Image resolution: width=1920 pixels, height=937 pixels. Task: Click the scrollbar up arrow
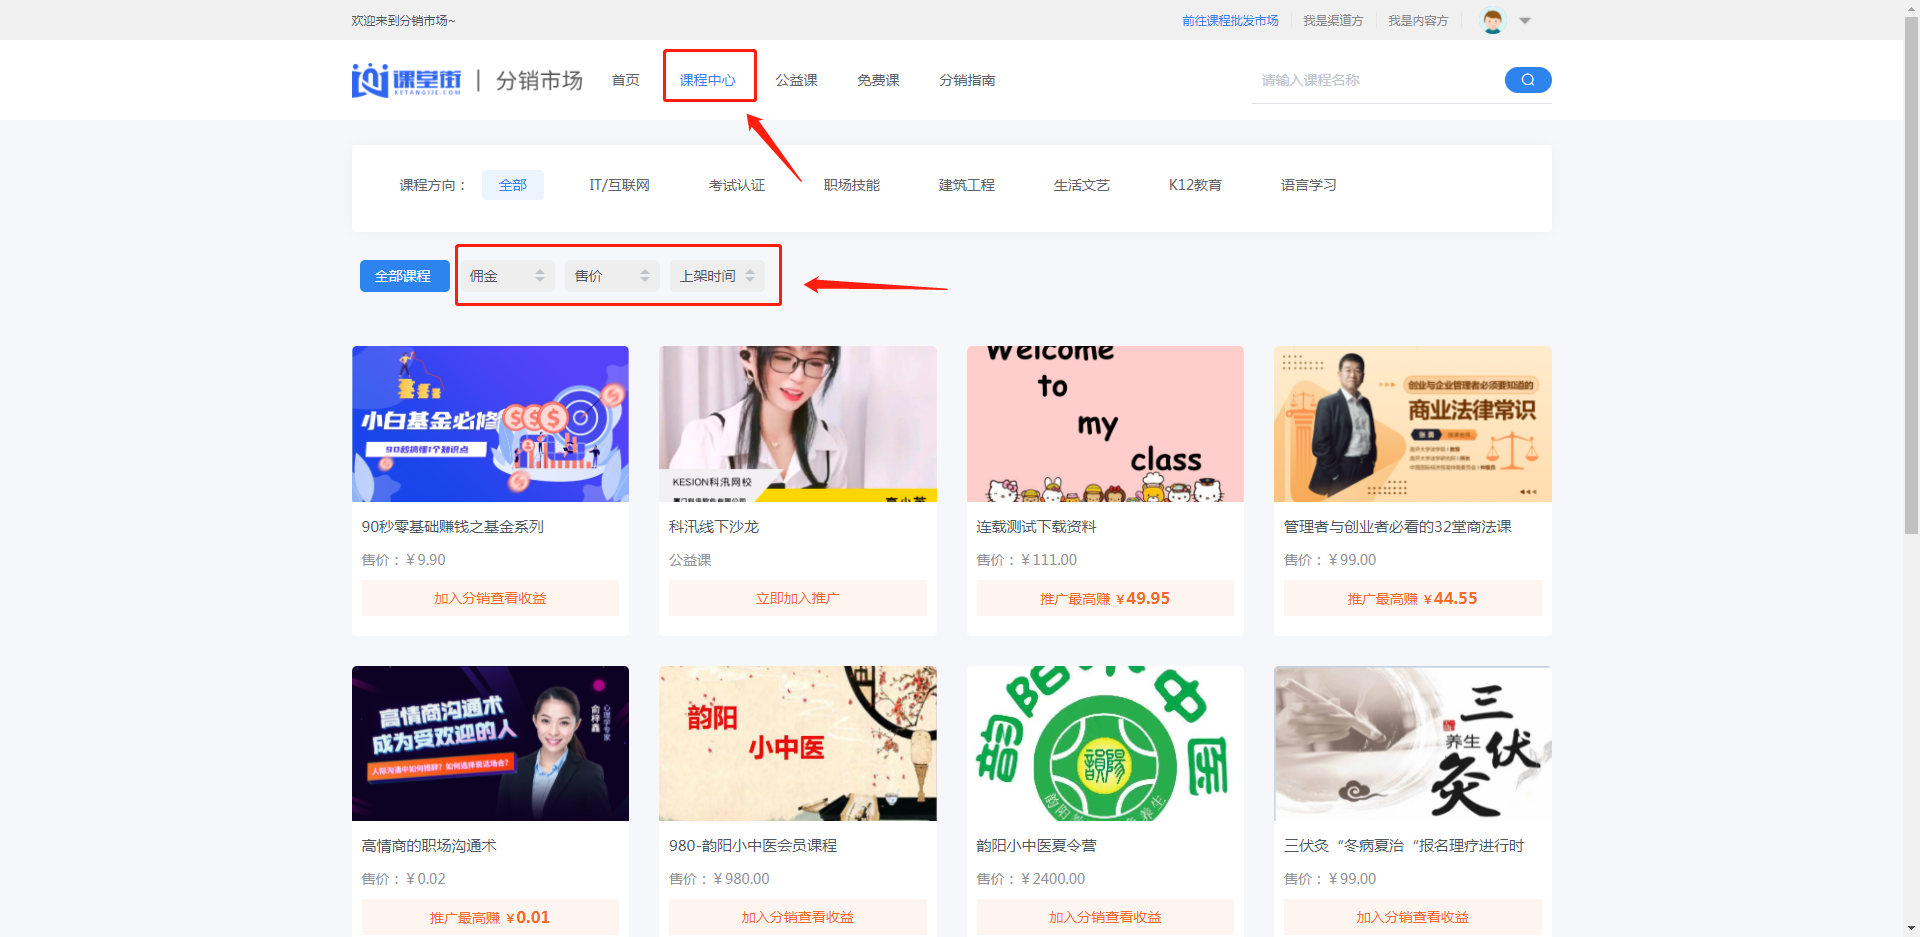pyautogui.click(x=1911, y=6)
